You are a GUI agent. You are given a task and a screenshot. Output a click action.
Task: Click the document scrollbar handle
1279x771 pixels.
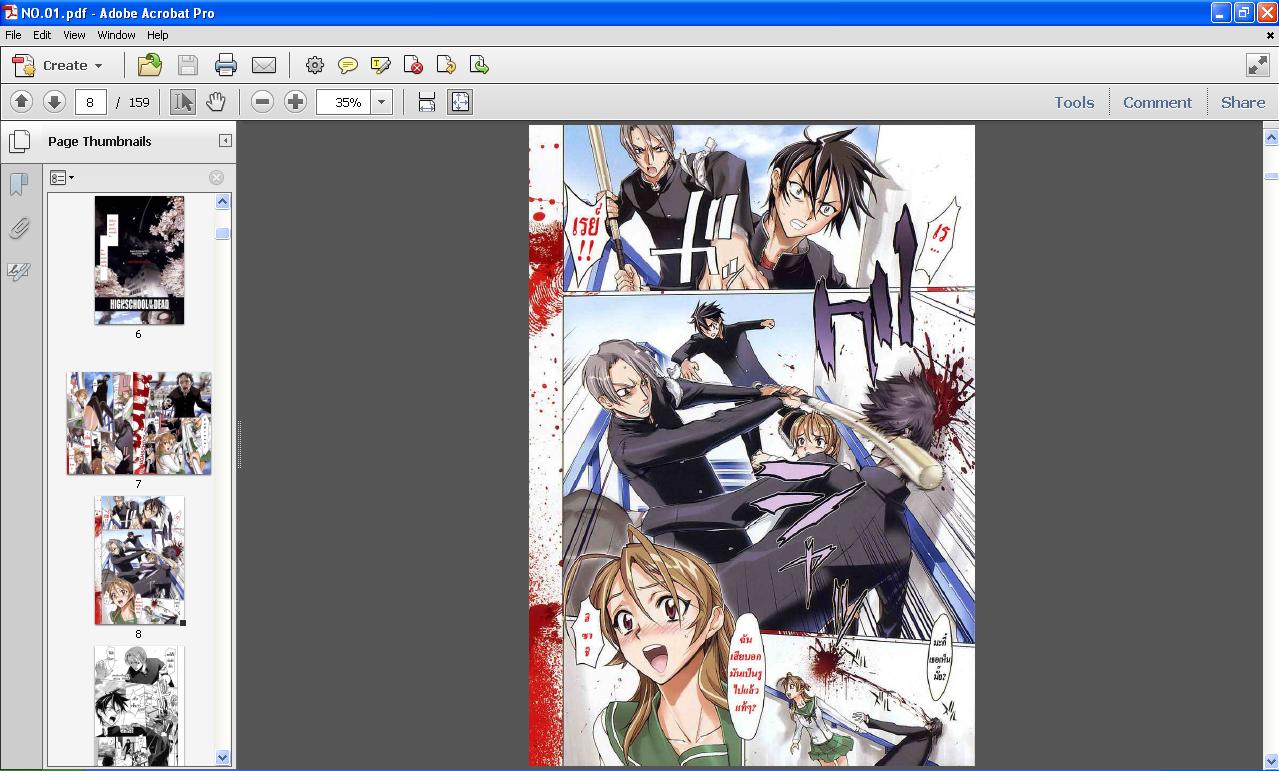coord(1271,176)
